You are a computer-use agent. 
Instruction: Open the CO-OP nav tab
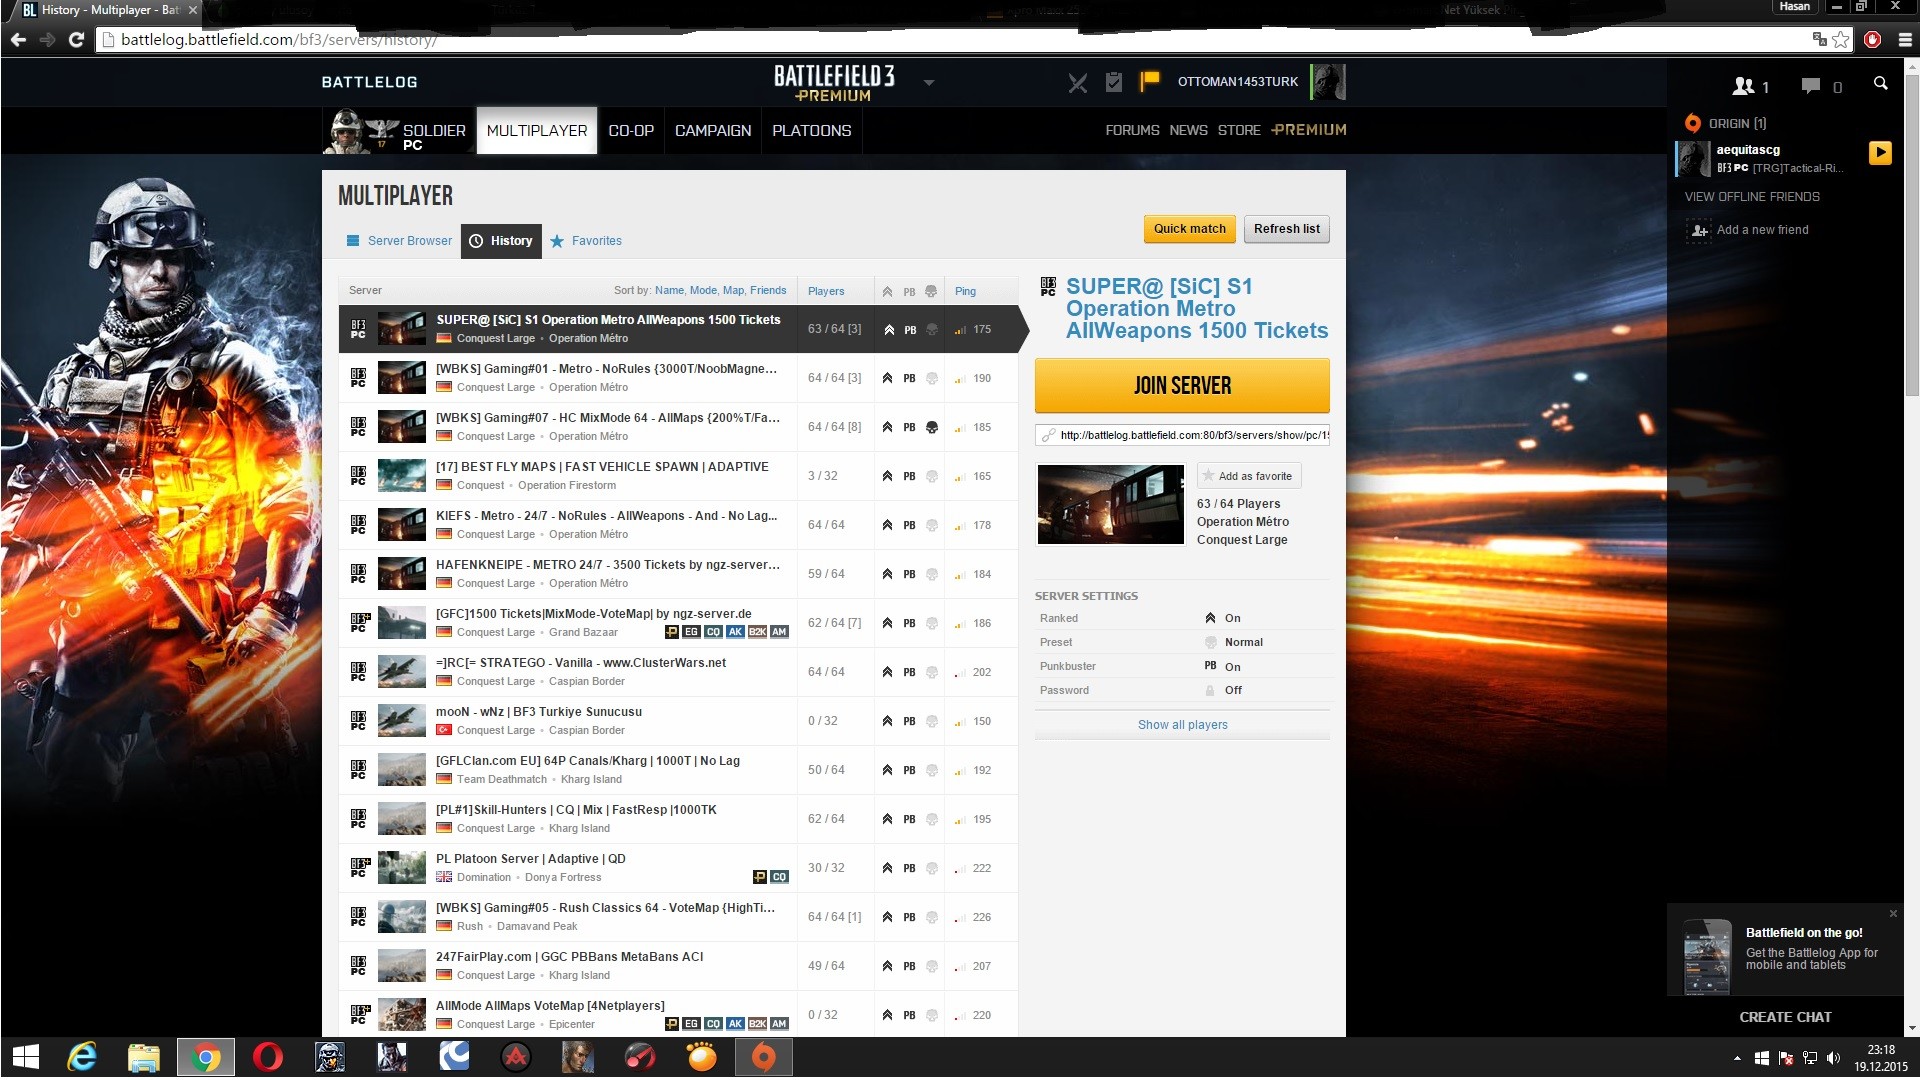pos(631,131)
